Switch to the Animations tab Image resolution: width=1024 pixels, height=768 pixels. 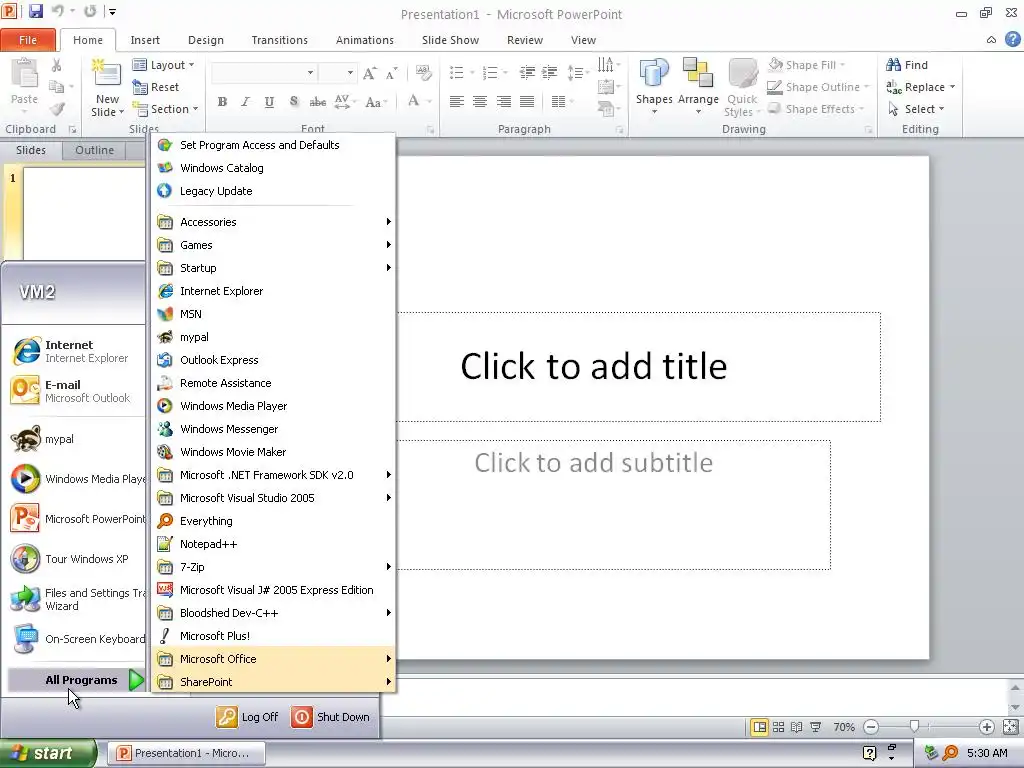[x=364, y=40]
